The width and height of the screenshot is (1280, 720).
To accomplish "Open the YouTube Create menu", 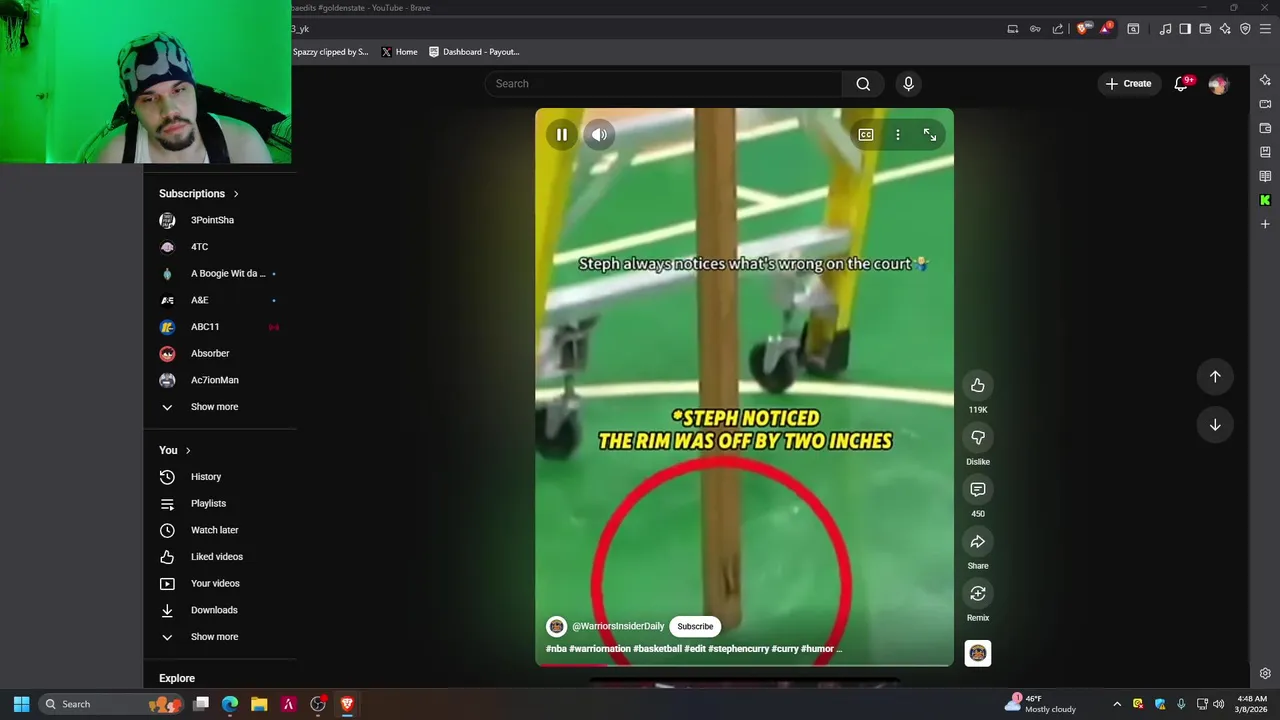I will pyautogui.click(x=1128, y=84).
